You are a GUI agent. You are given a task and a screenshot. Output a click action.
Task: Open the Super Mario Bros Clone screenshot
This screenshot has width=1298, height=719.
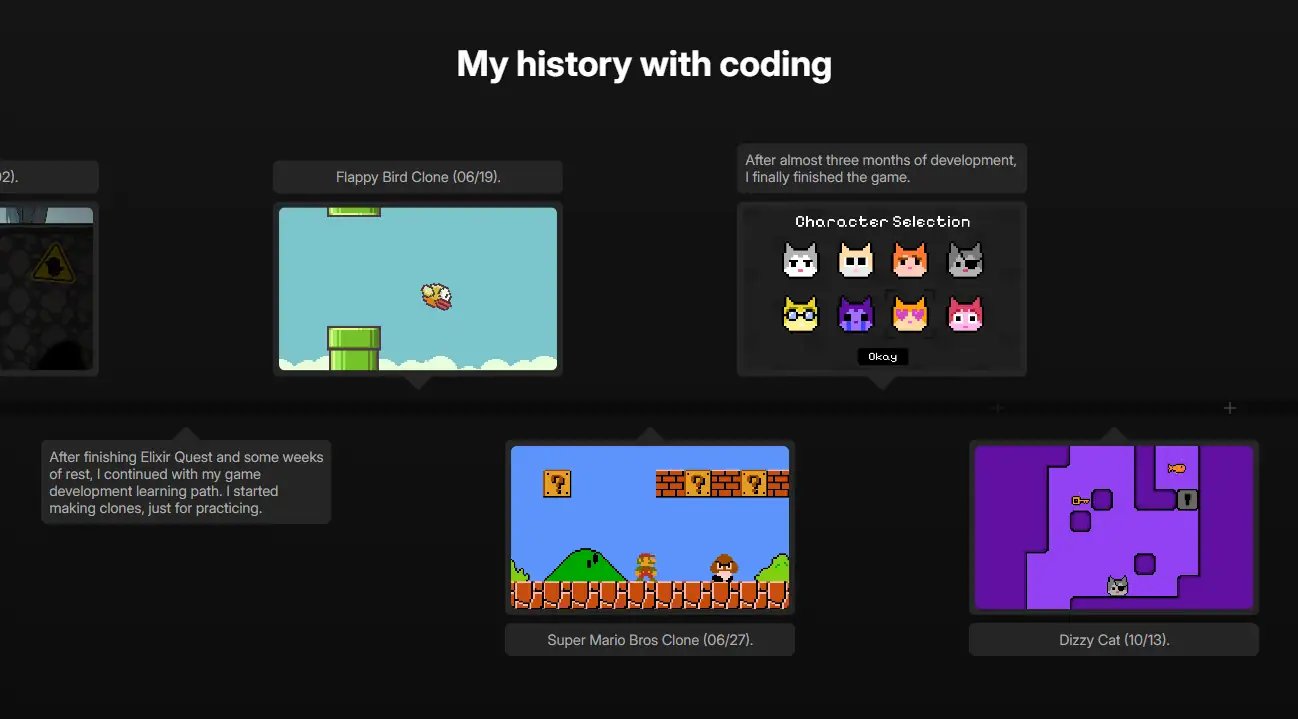[649, 528]
